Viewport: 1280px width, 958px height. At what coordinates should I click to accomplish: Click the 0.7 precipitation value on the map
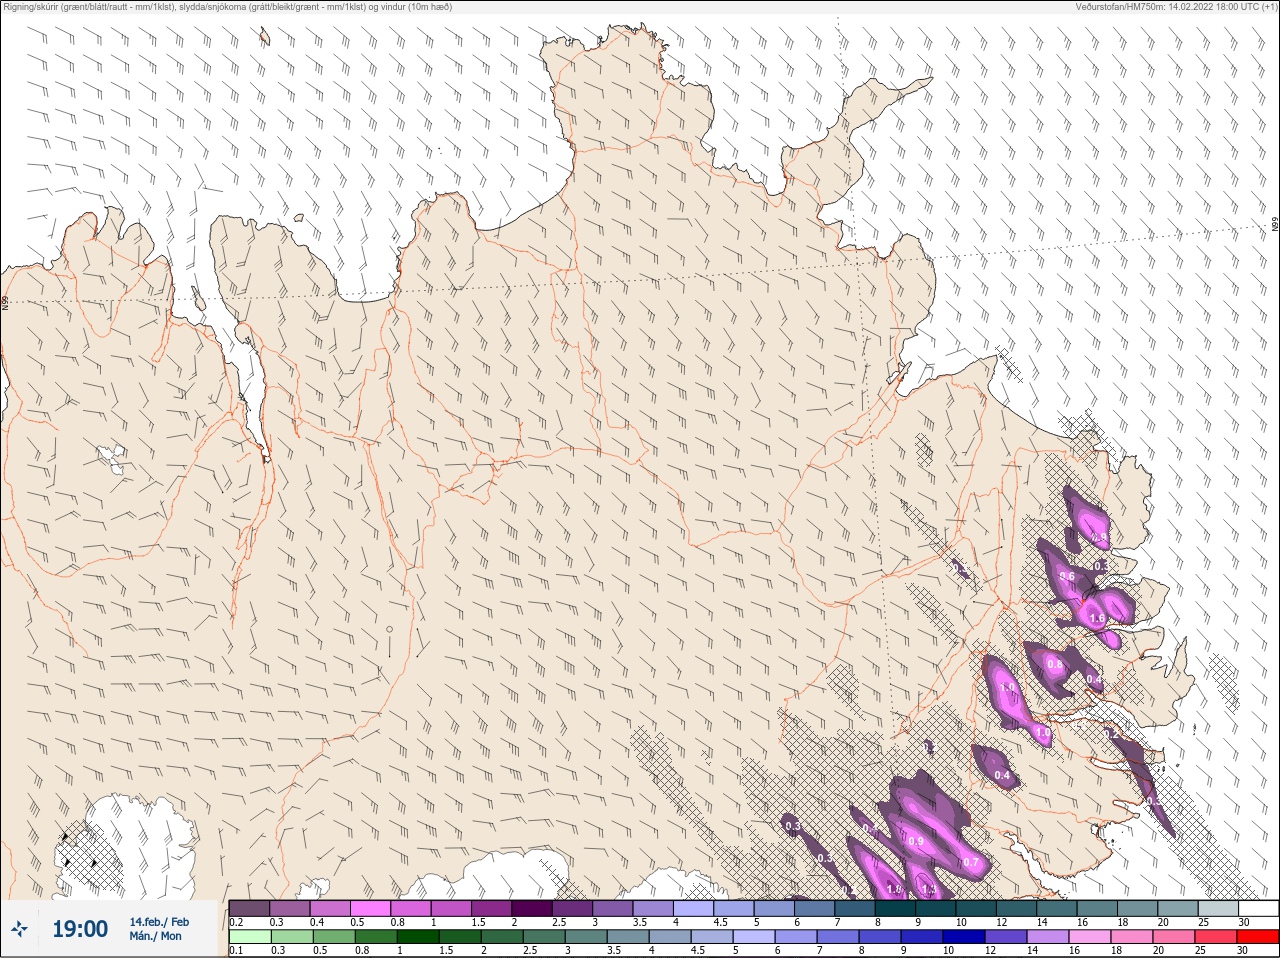971,863
